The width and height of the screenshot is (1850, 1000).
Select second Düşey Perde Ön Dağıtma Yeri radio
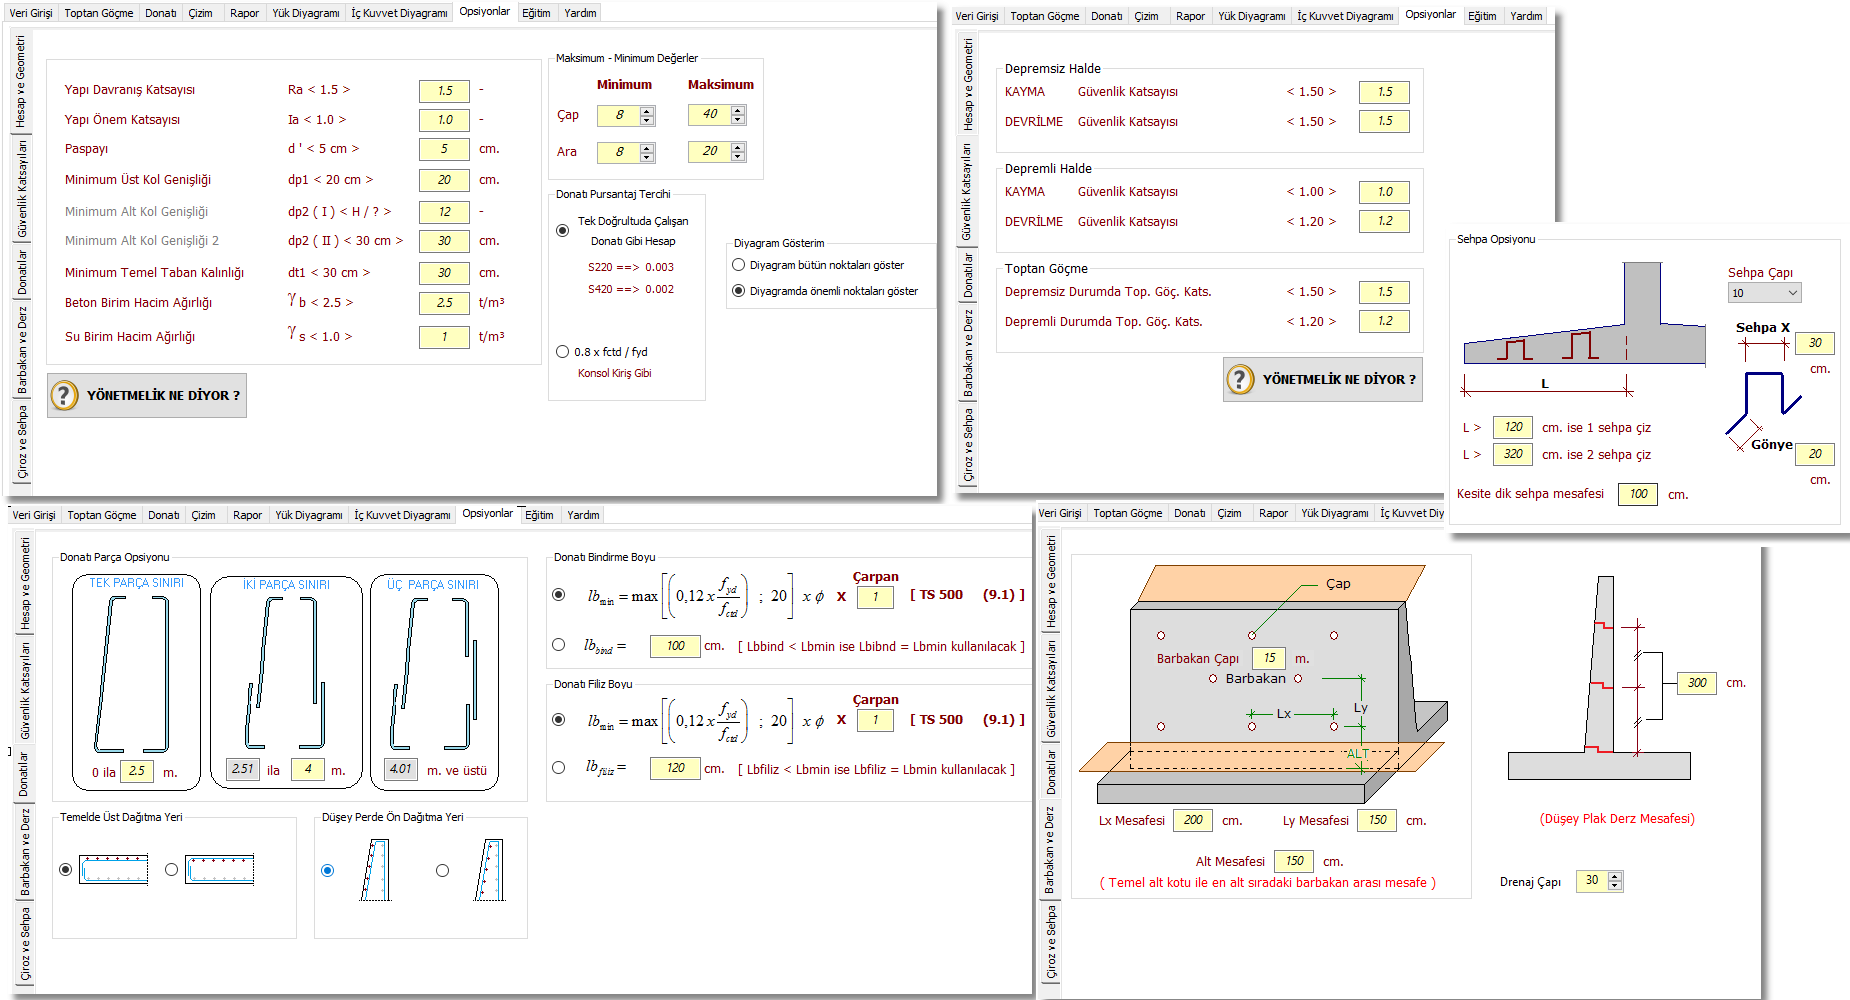click(x=442, y=870)
